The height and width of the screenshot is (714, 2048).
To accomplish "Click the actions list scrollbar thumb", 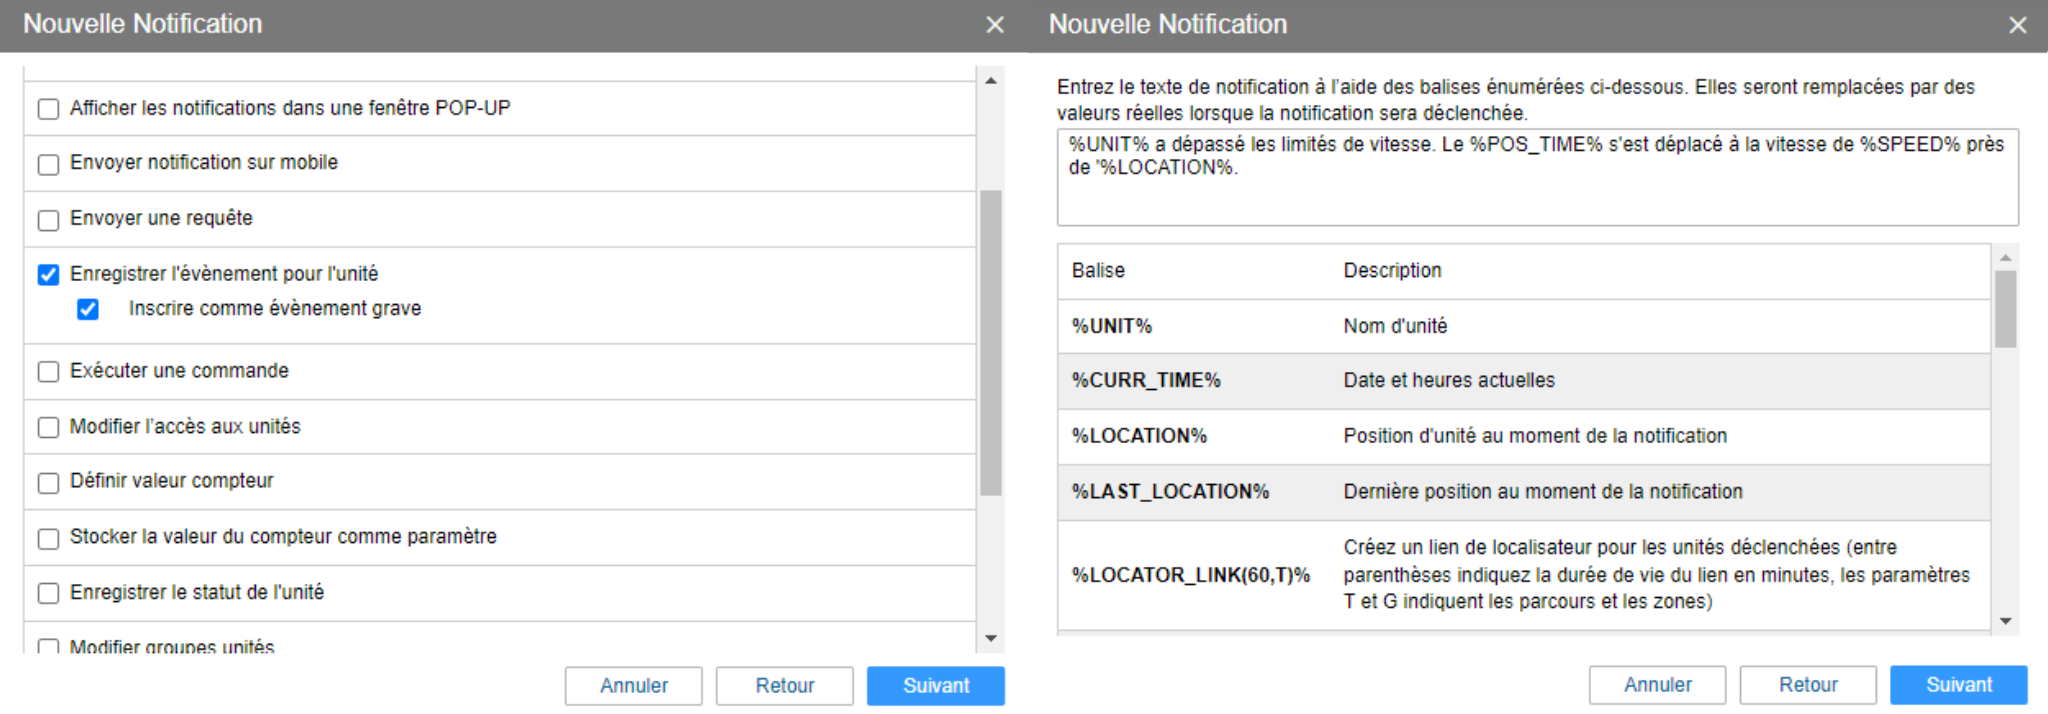I will (x=990, y=342).
